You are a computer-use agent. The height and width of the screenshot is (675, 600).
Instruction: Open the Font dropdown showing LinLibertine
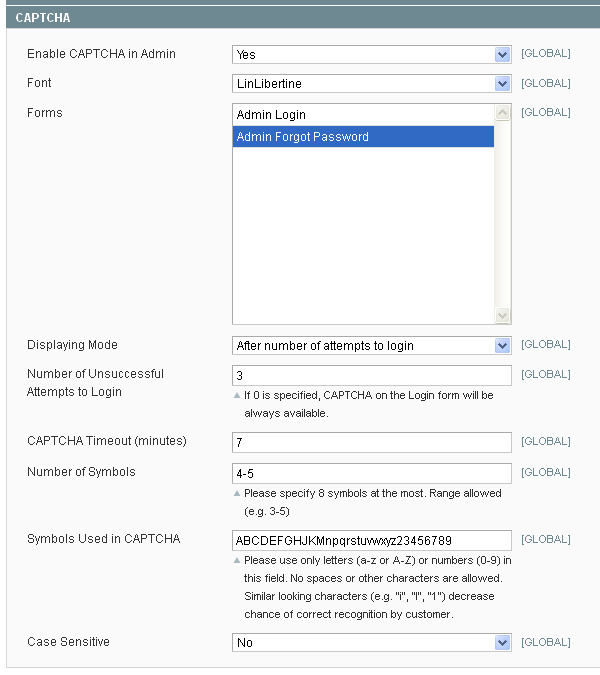(371, 84)
